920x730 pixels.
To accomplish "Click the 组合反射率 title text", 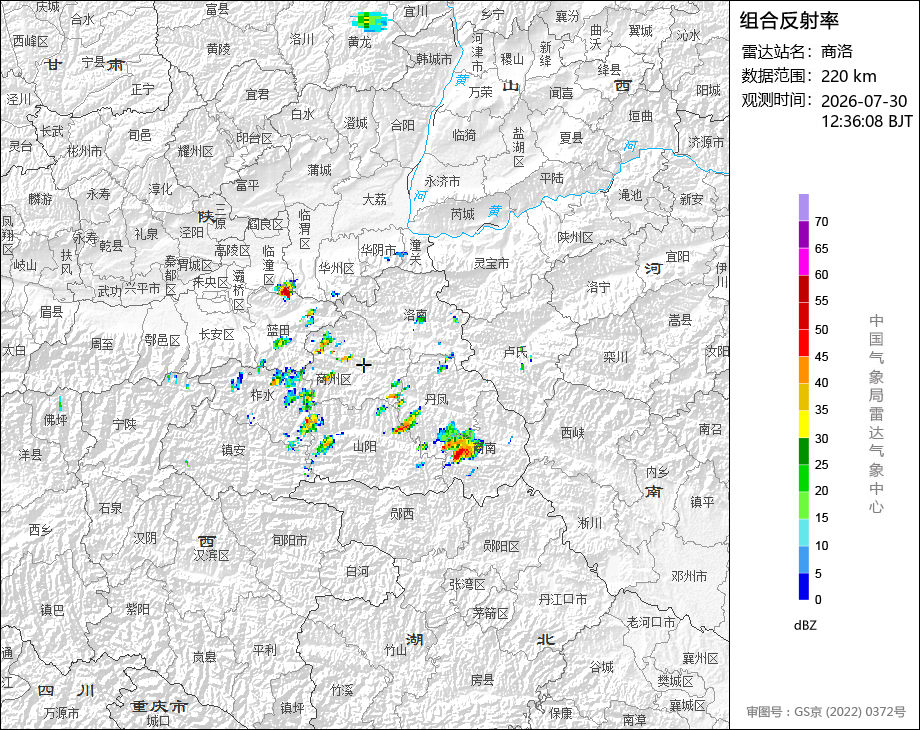I will [x=789, y=21].
